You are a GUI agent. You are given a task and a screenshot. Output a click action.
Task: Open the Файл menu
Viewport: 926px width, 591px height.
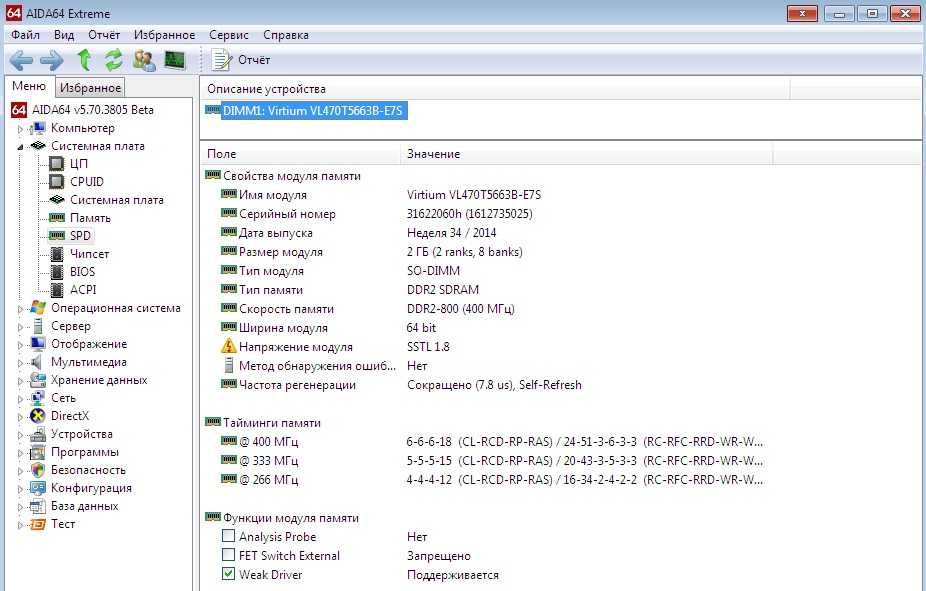pyautogui.click(x=25, y=35)
